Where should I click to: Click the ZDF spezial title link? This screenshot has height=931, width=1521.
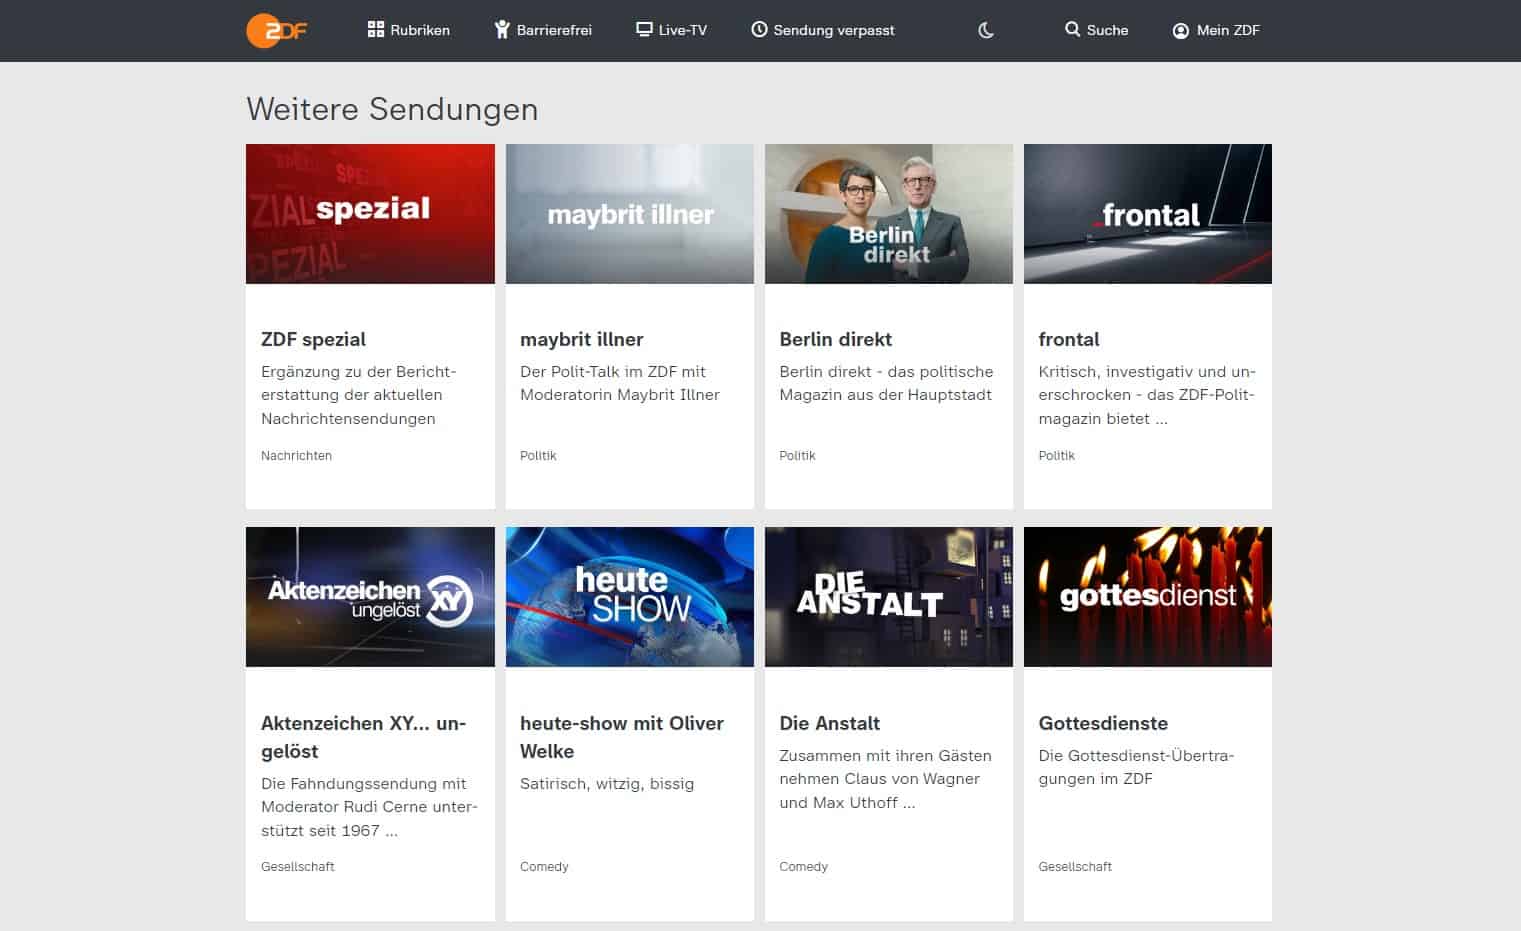(313, 339)
